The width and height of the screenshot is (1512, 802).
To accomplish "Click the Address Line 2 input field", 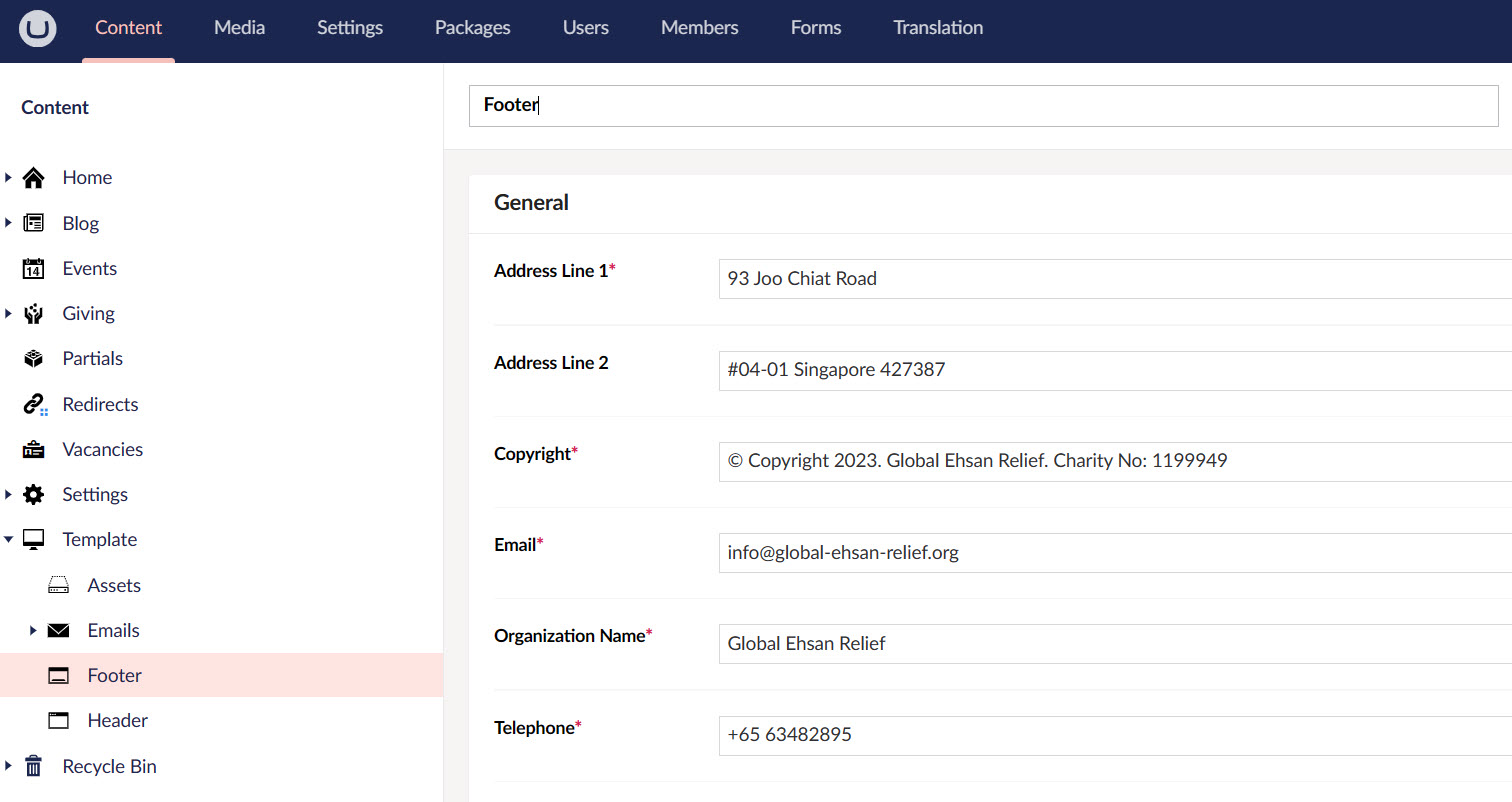I will coord(1115,371).
